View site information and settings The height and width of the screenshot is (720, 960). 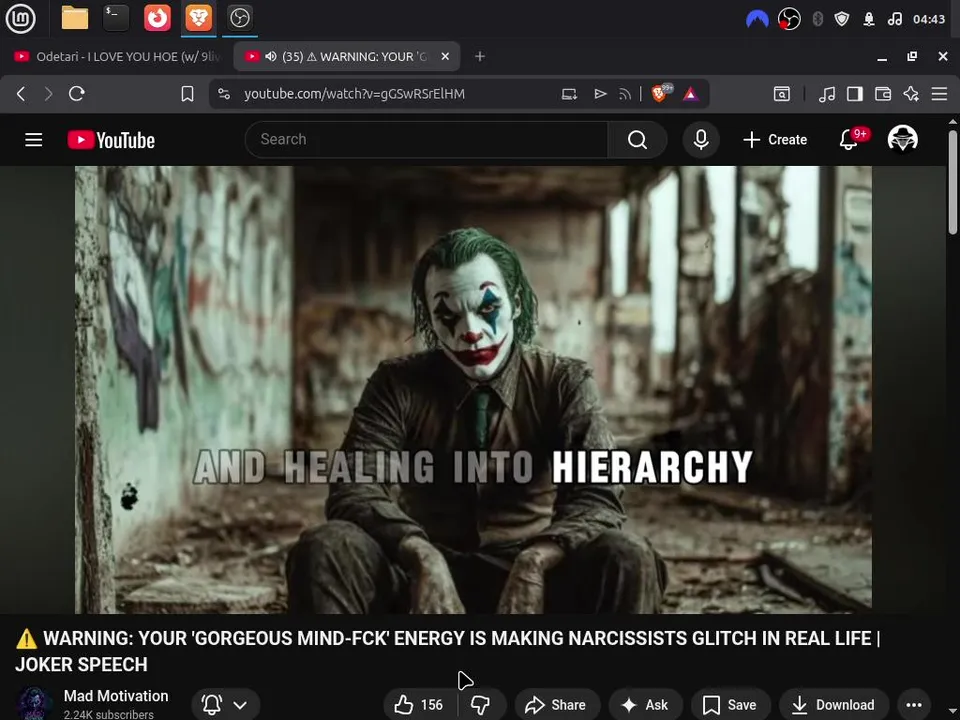(x=224, y=94)
